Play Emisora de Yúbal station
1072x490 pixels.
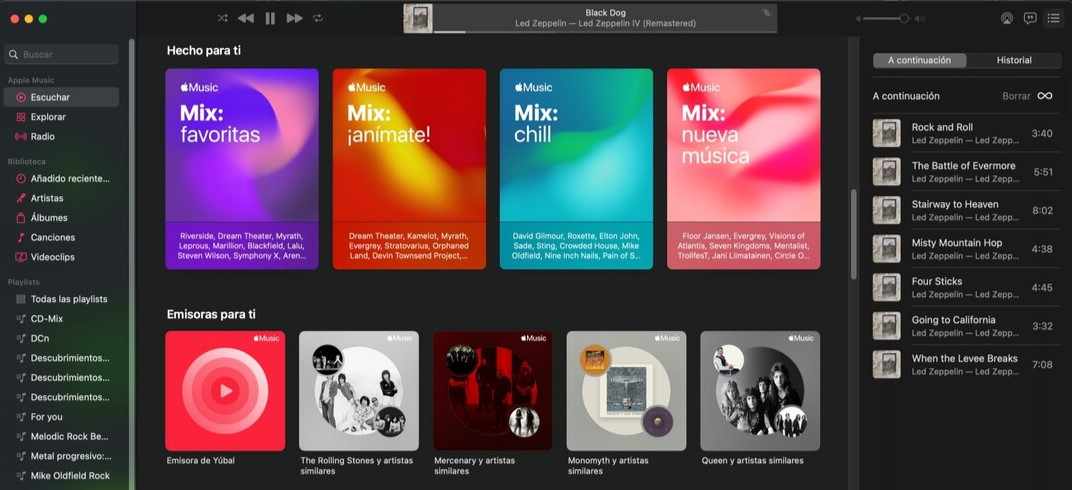225,391
